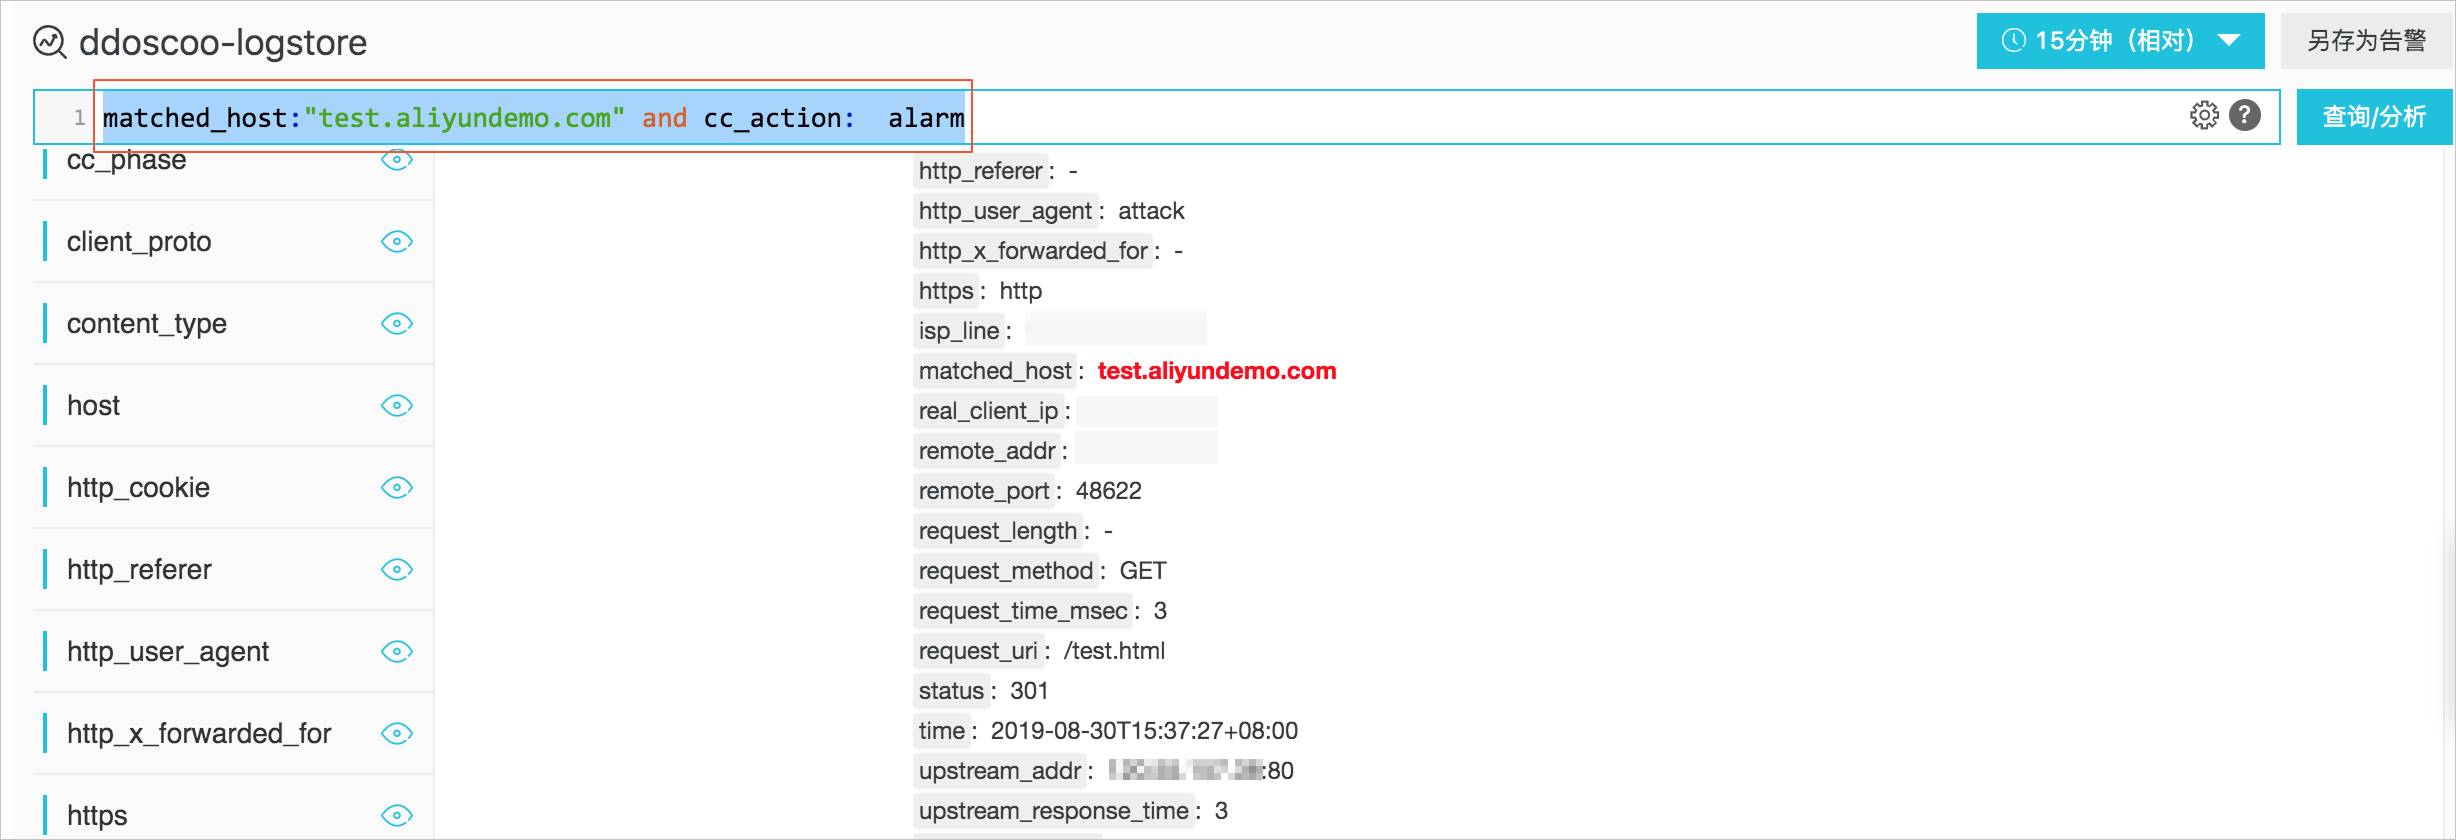Viewport: 2456px width, 840px height.
Task: Click the 查询/分析 search button
Action: (2374, 117)
